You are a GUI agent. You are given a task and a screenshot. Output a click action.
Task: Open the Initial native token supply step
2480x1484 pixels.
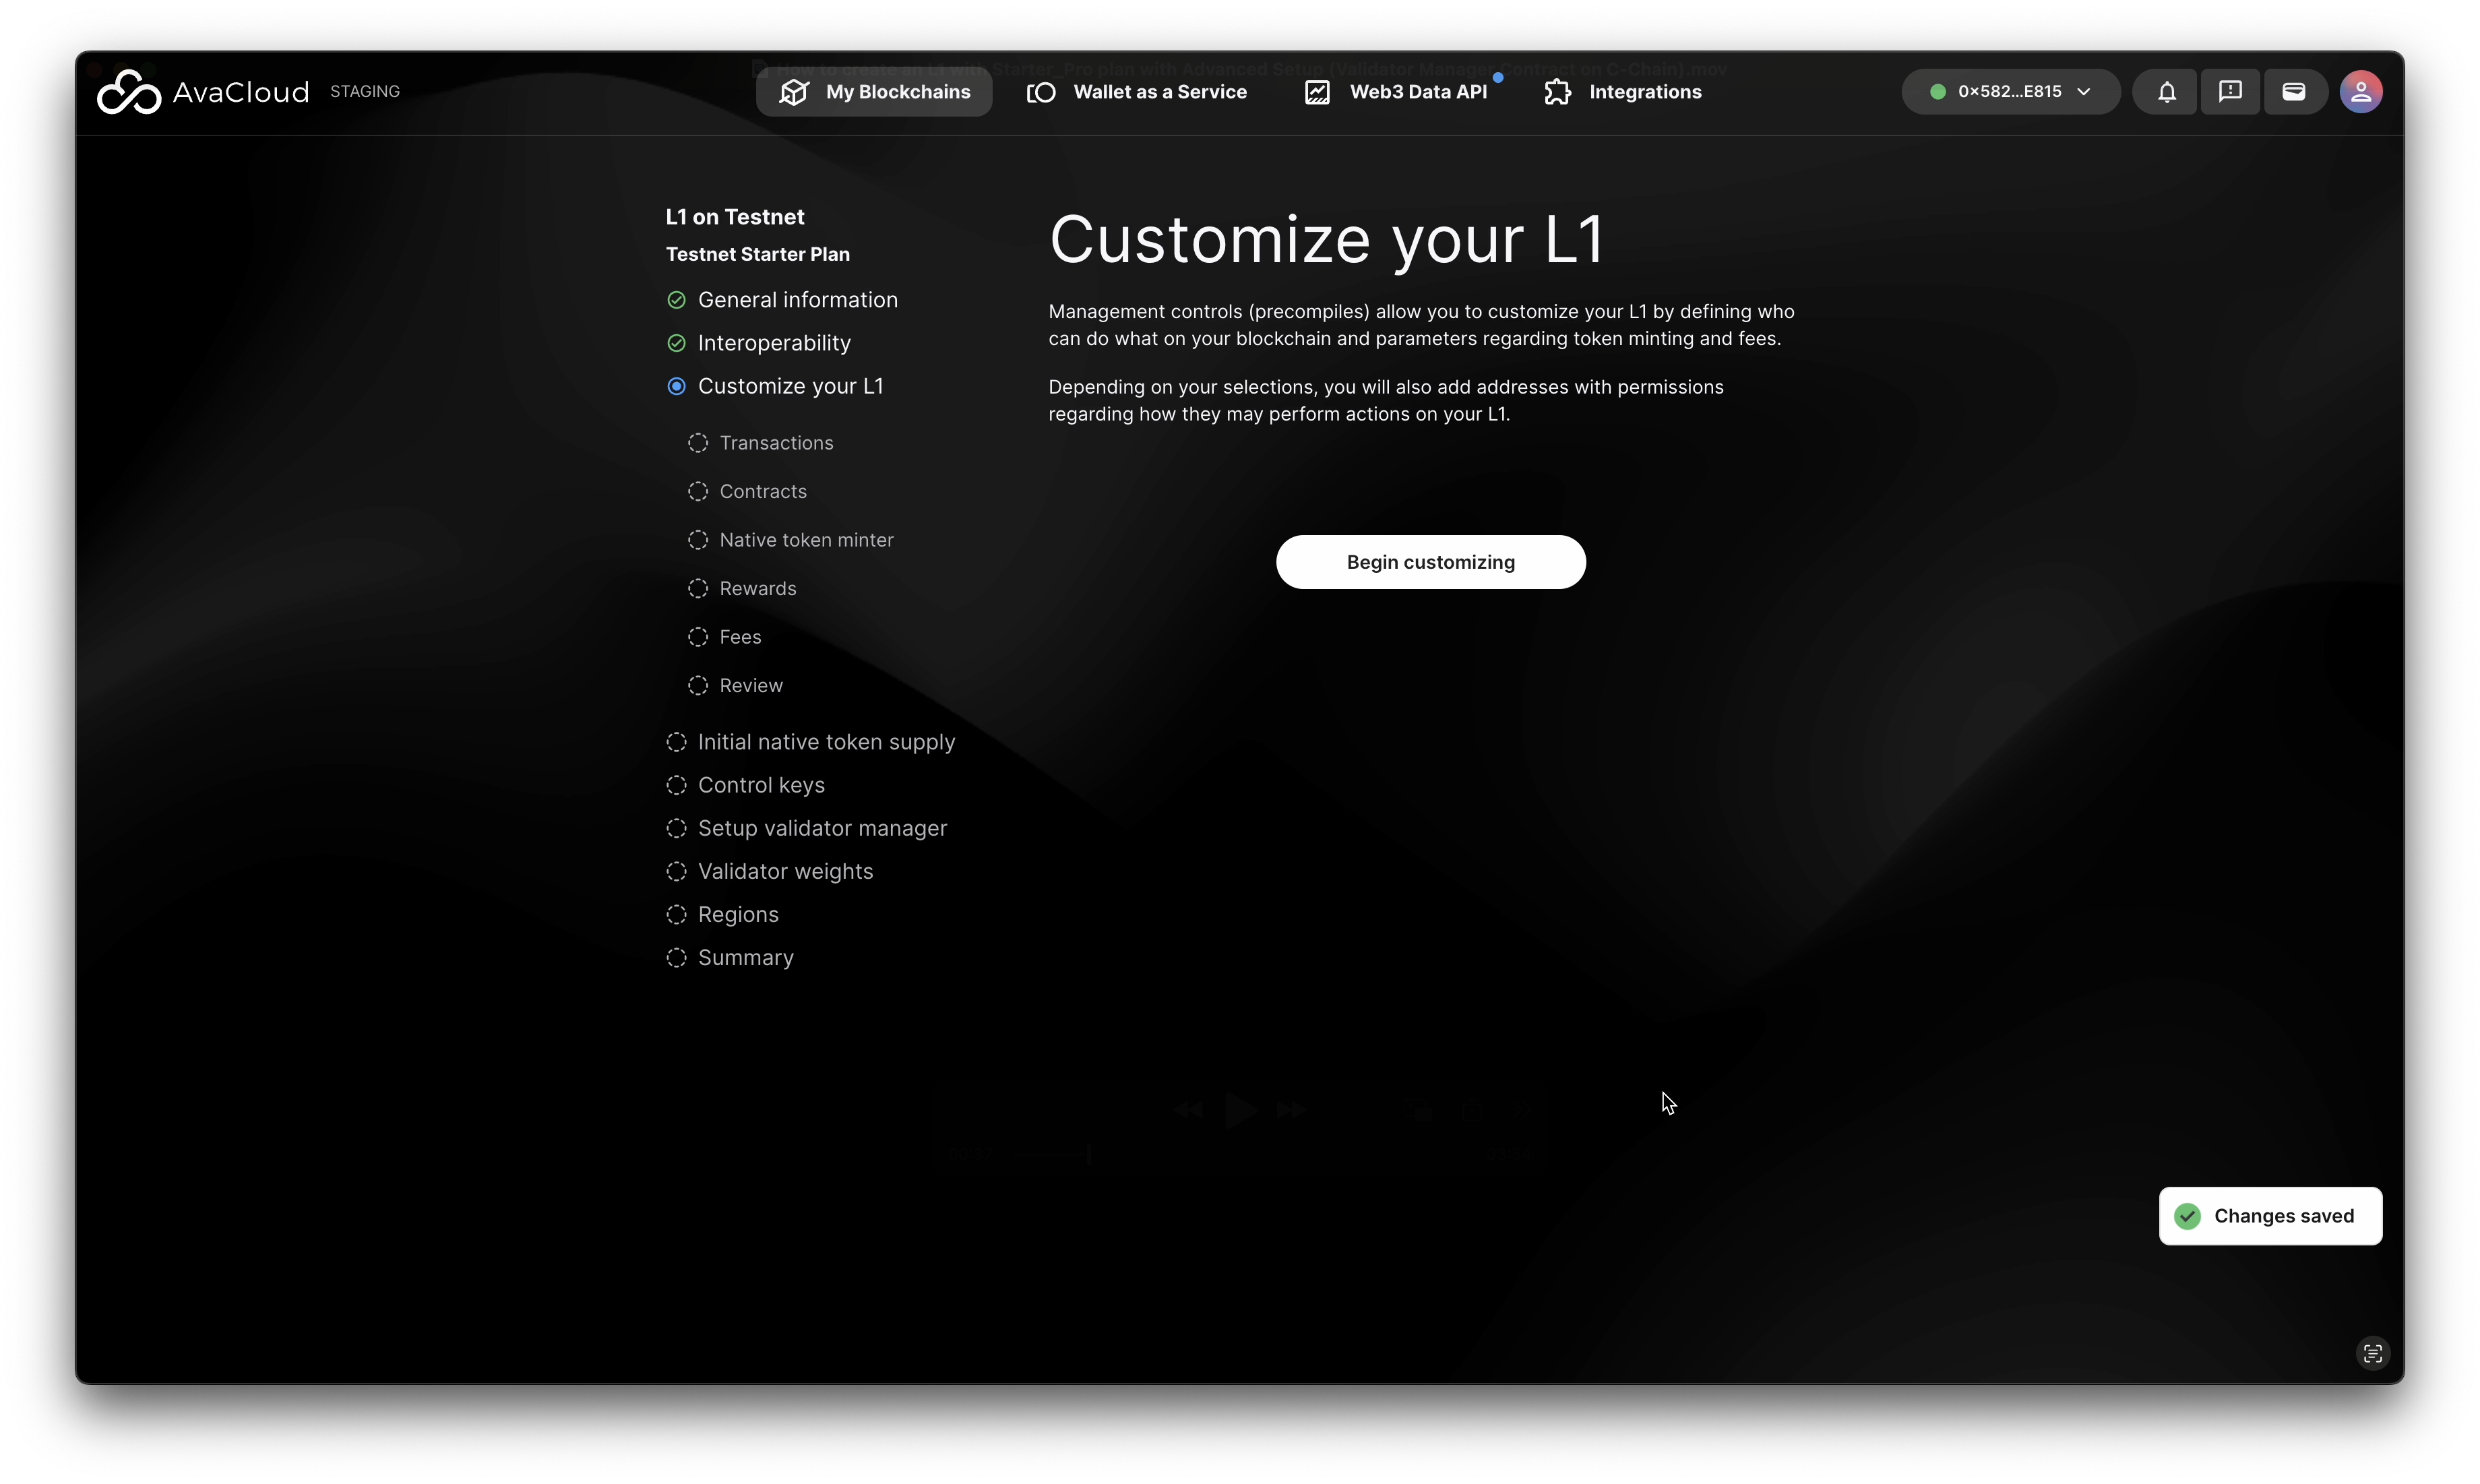pyautogui.click(x=825, y=742)
